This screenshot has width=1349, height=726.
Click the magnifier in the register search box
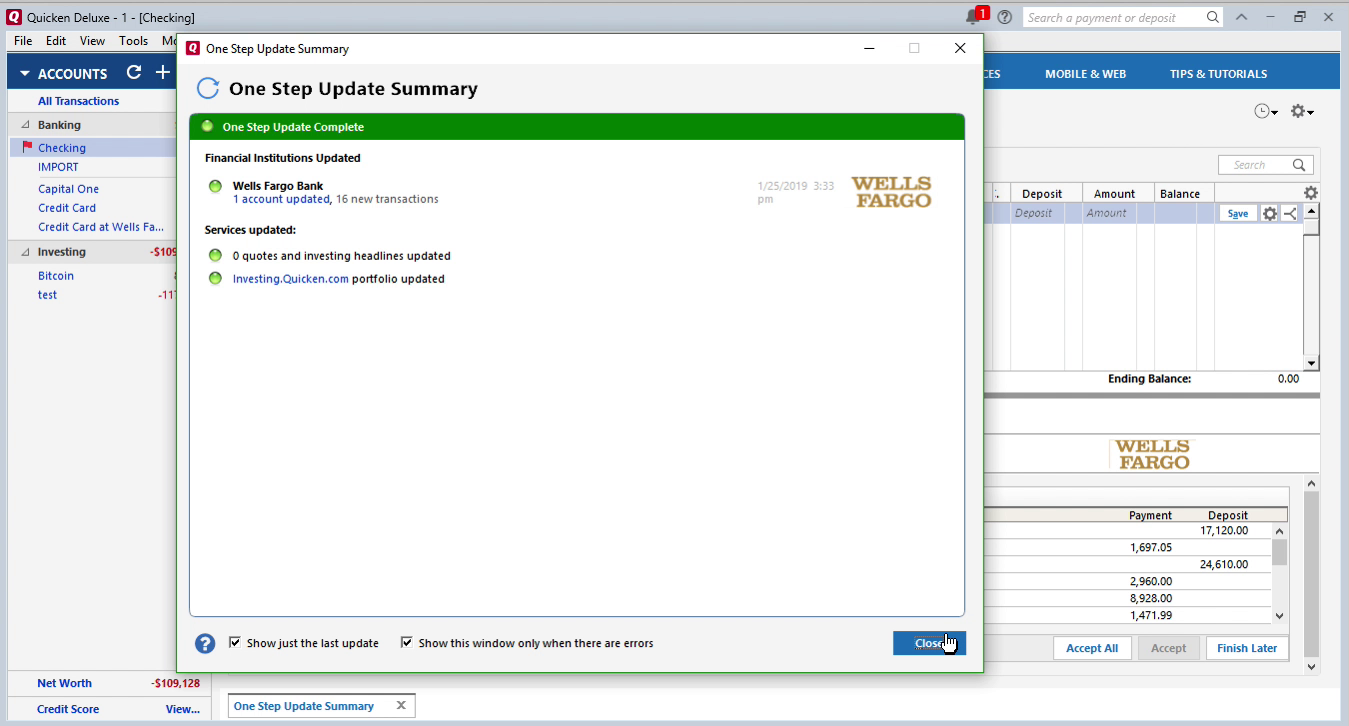tap(1299, 165)
